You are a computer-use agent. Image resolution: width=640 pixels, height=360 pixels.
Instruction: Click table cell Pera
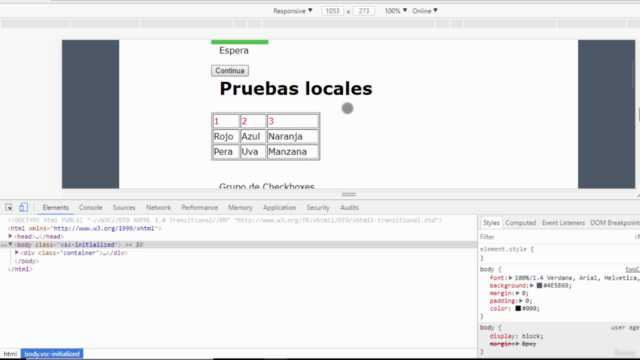[x=226, y=151]
